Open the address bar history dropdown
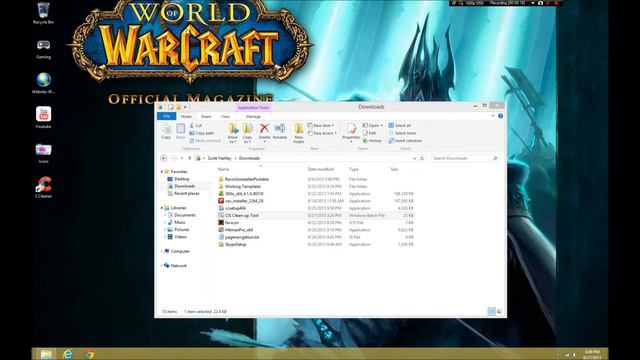Viewport: 640px width, 360px height. pos(414,158)
